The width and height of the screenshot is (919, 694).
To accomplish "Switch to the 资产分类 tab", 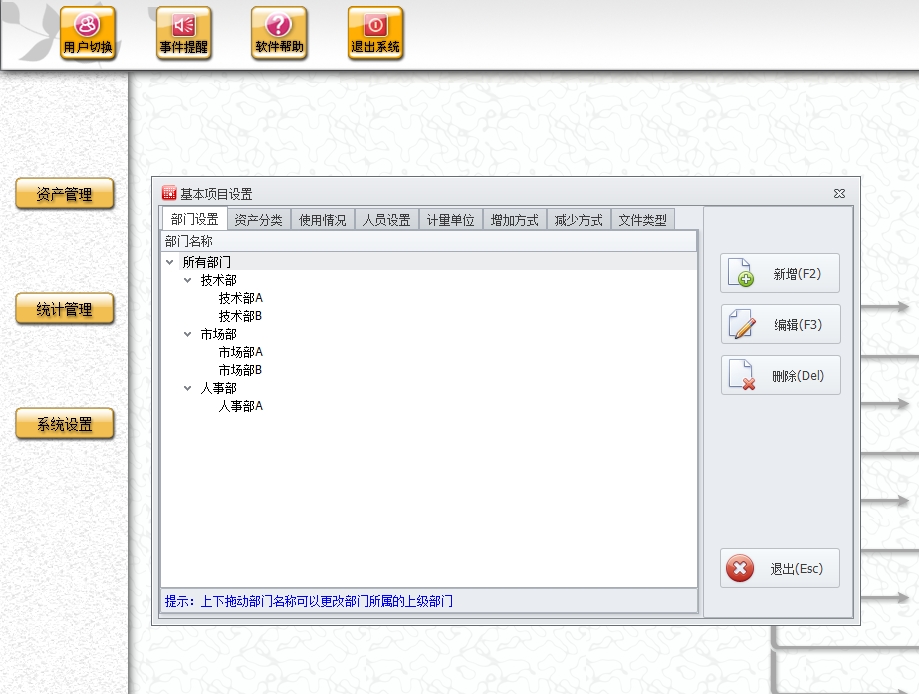I will tap(258, 220).
